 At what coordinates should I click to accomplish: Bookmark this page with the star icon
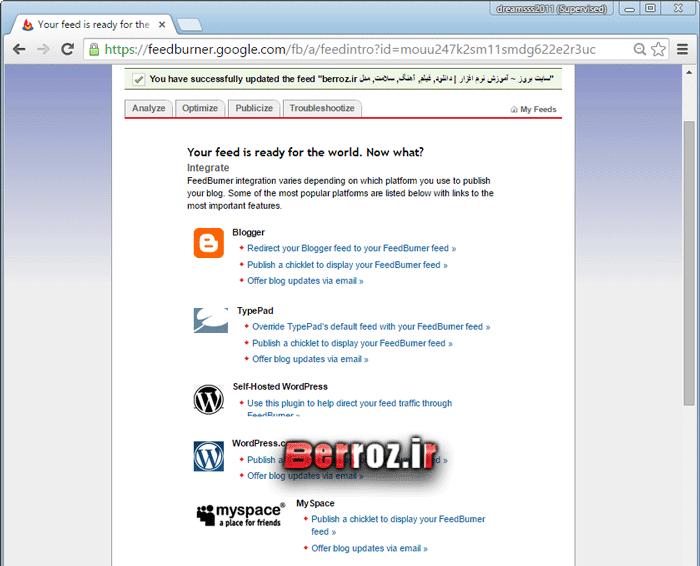[x=658, y=49]
